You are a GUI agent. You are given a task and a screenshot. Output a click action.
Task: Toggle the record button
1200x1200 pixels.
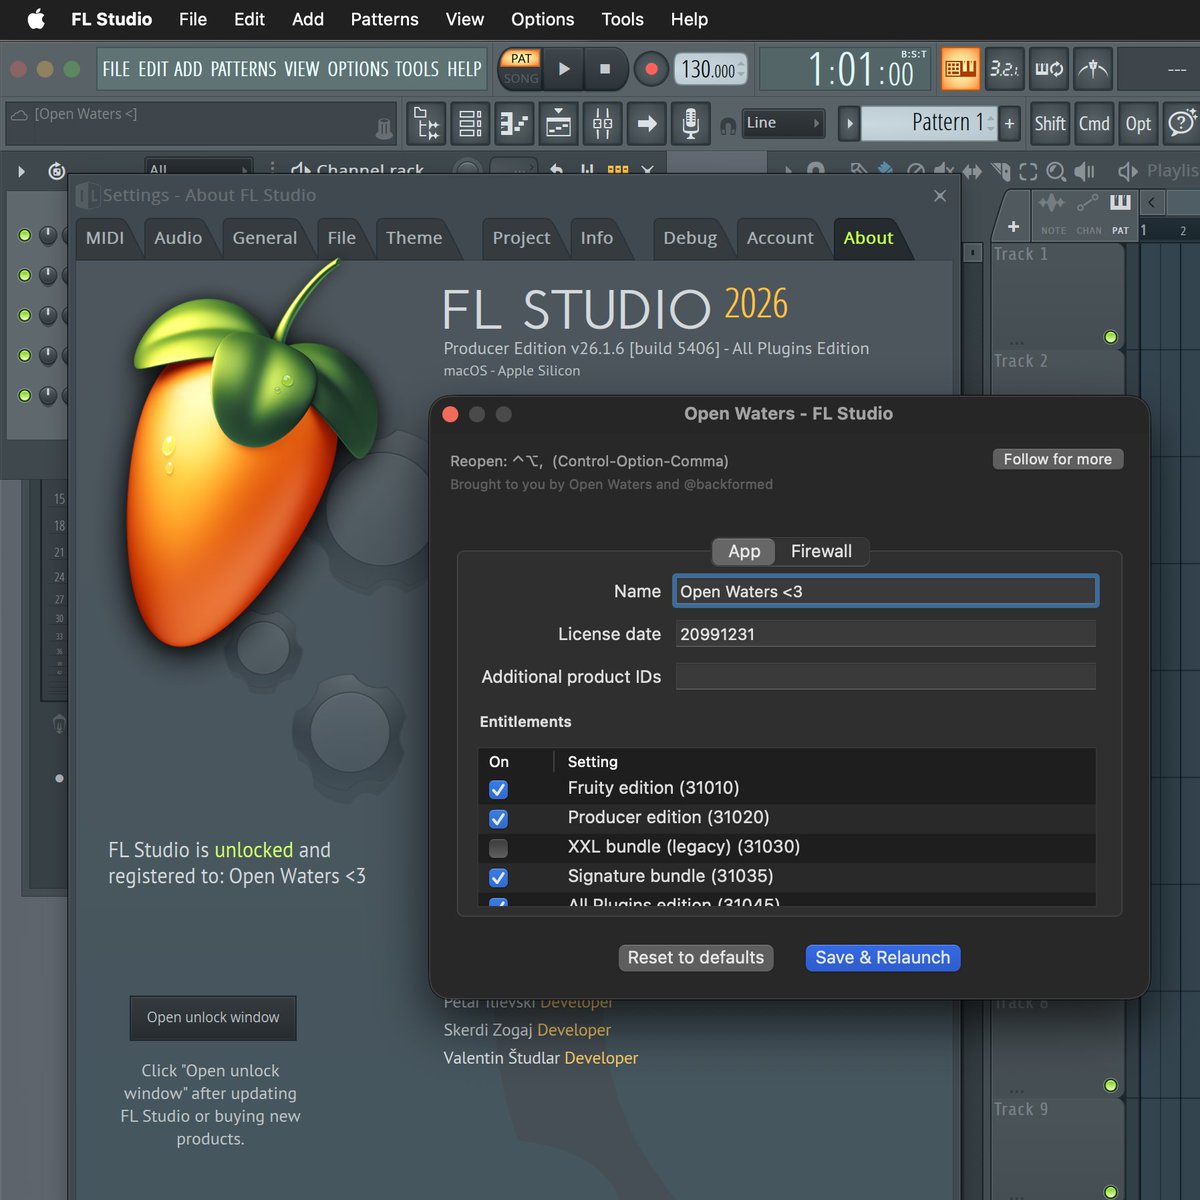point(652,69)
